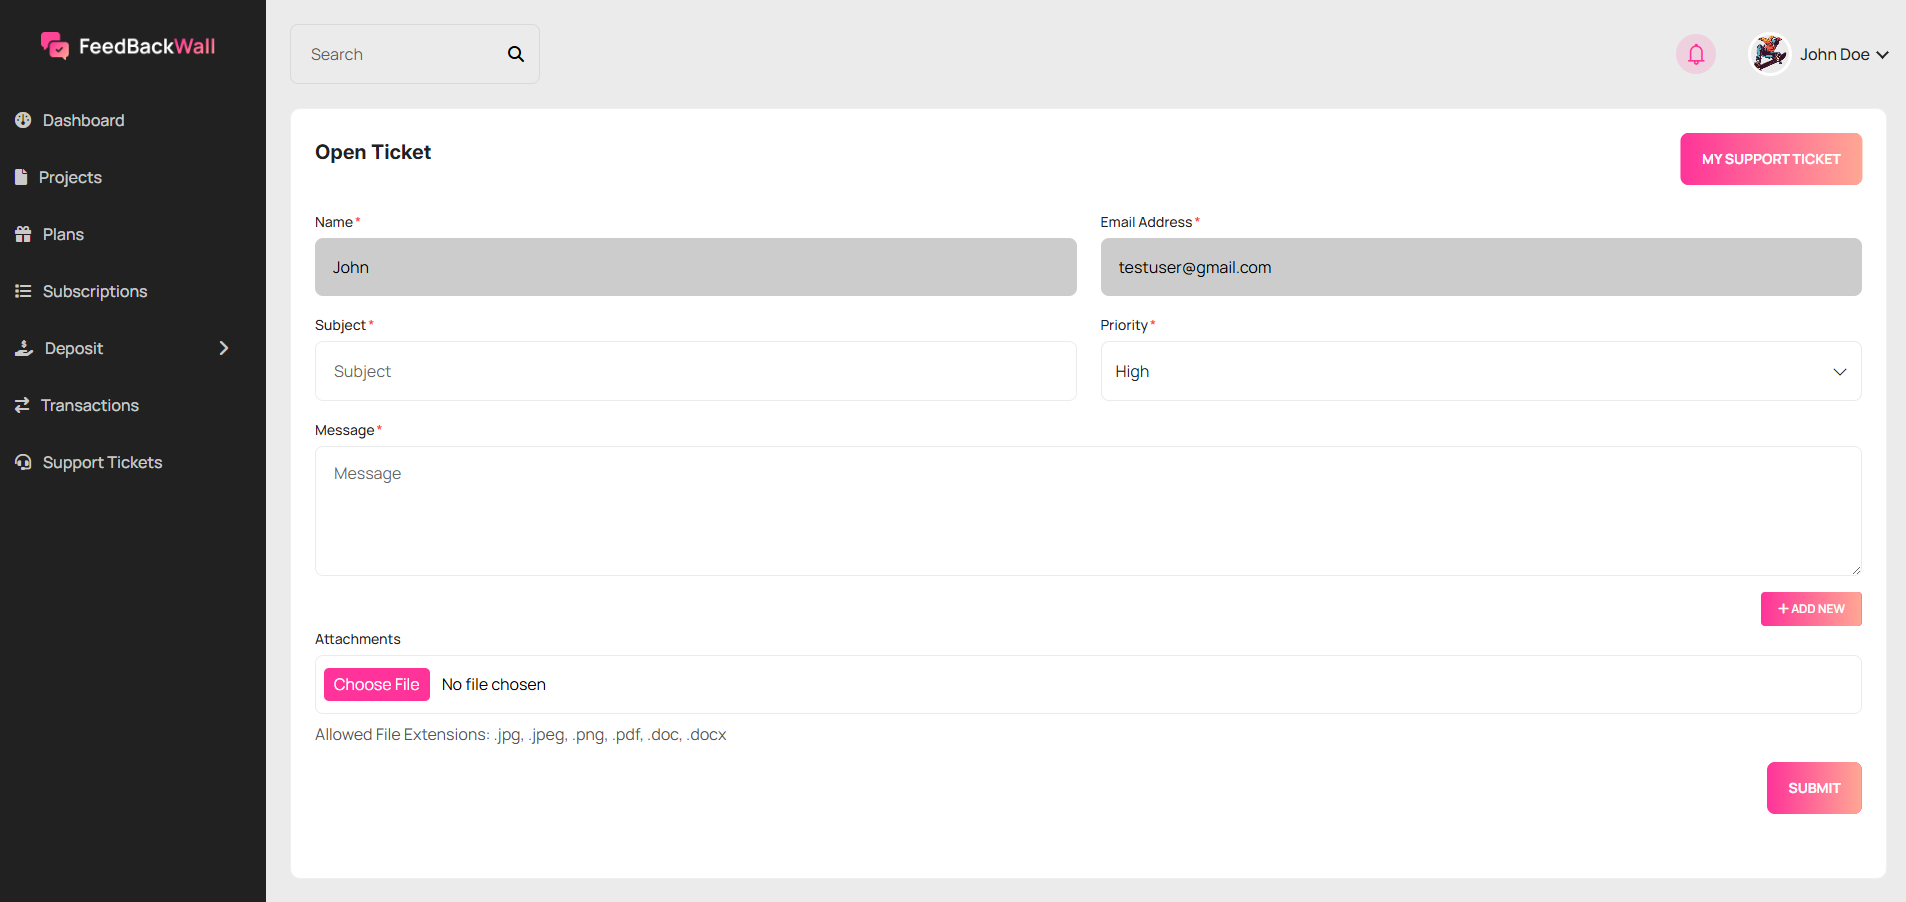The width and height of the screenshot is (1906, 902).
Task: Open the Priority dropdown
Action: pos(1480,371)
